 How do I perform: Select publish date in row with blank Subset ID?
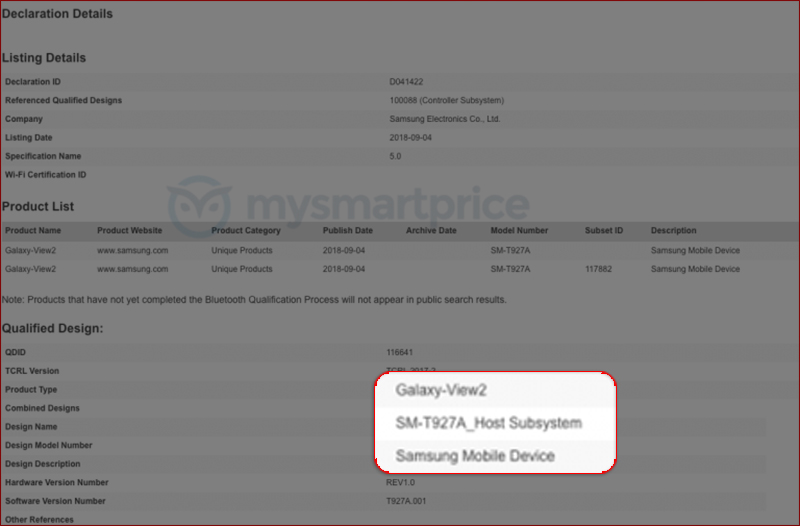(344, 251)
